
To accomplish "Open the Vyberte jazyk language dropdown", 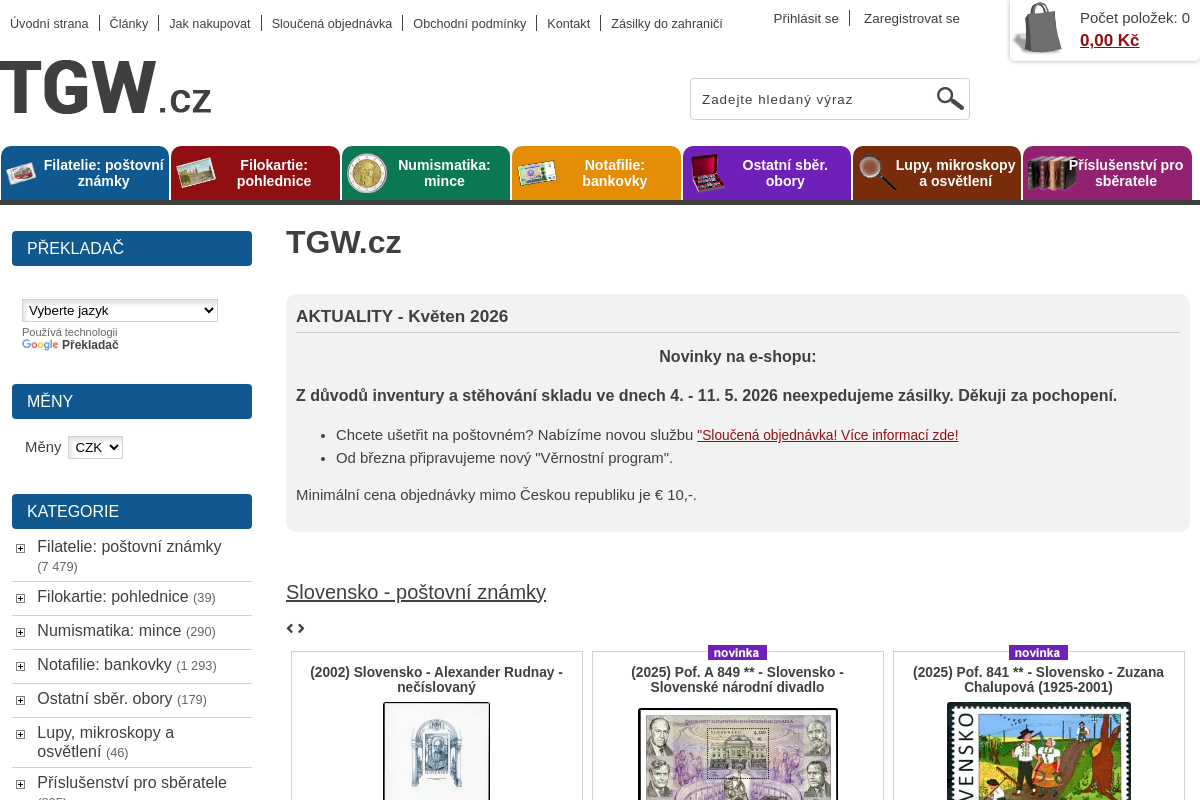I will (x=120, y=311).
